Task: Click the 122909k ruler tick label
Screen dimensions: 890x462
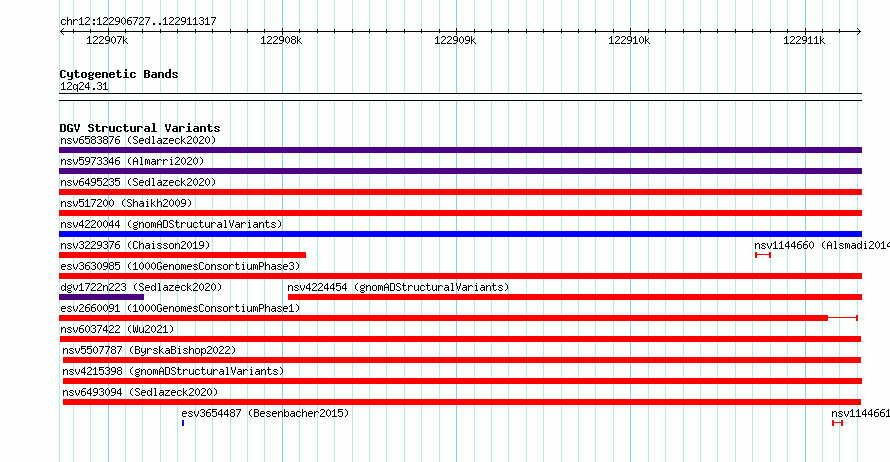Action: click(x=455, y=41)
